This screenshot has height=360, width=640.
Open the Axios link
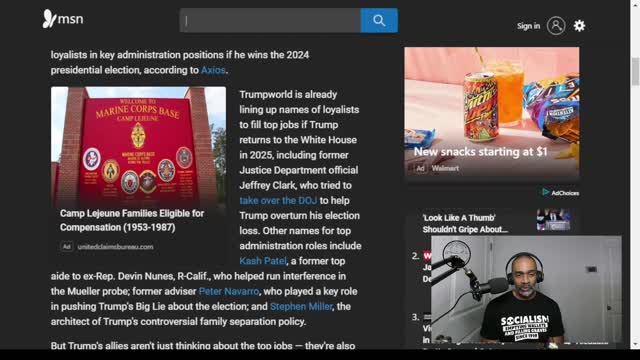pos(213,70)
